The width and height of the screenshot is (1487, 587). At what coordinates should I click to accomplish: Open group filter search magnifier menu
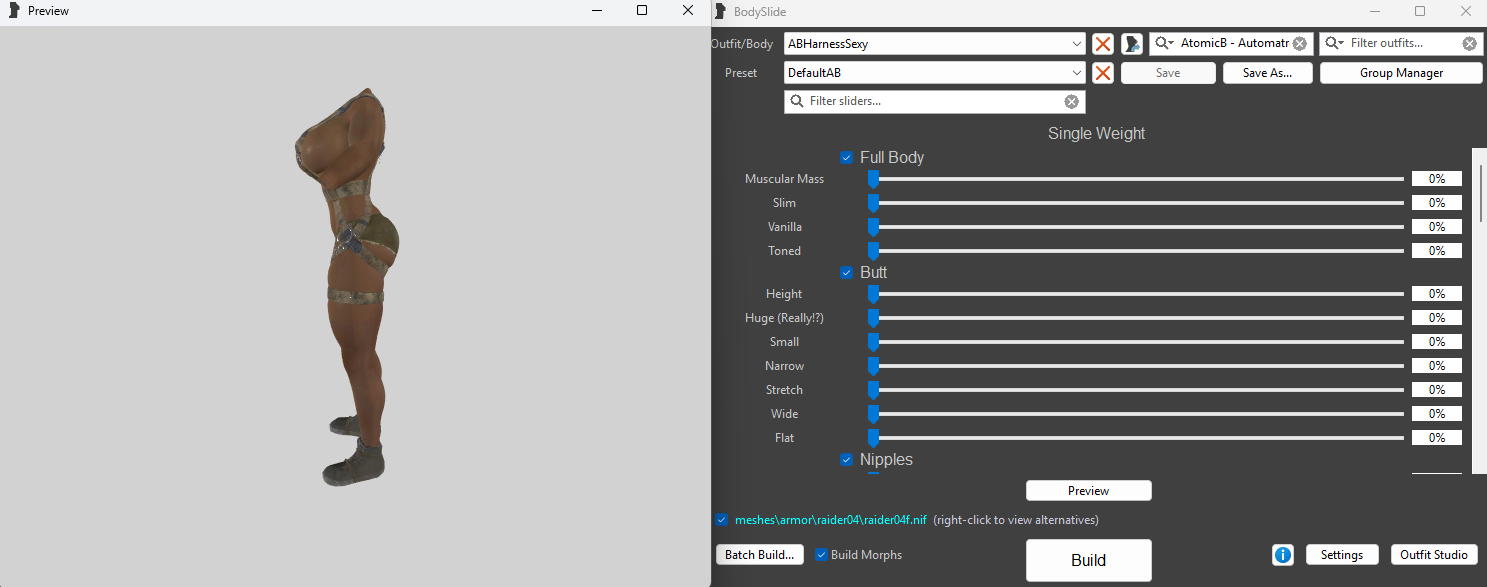[1164, 44]
